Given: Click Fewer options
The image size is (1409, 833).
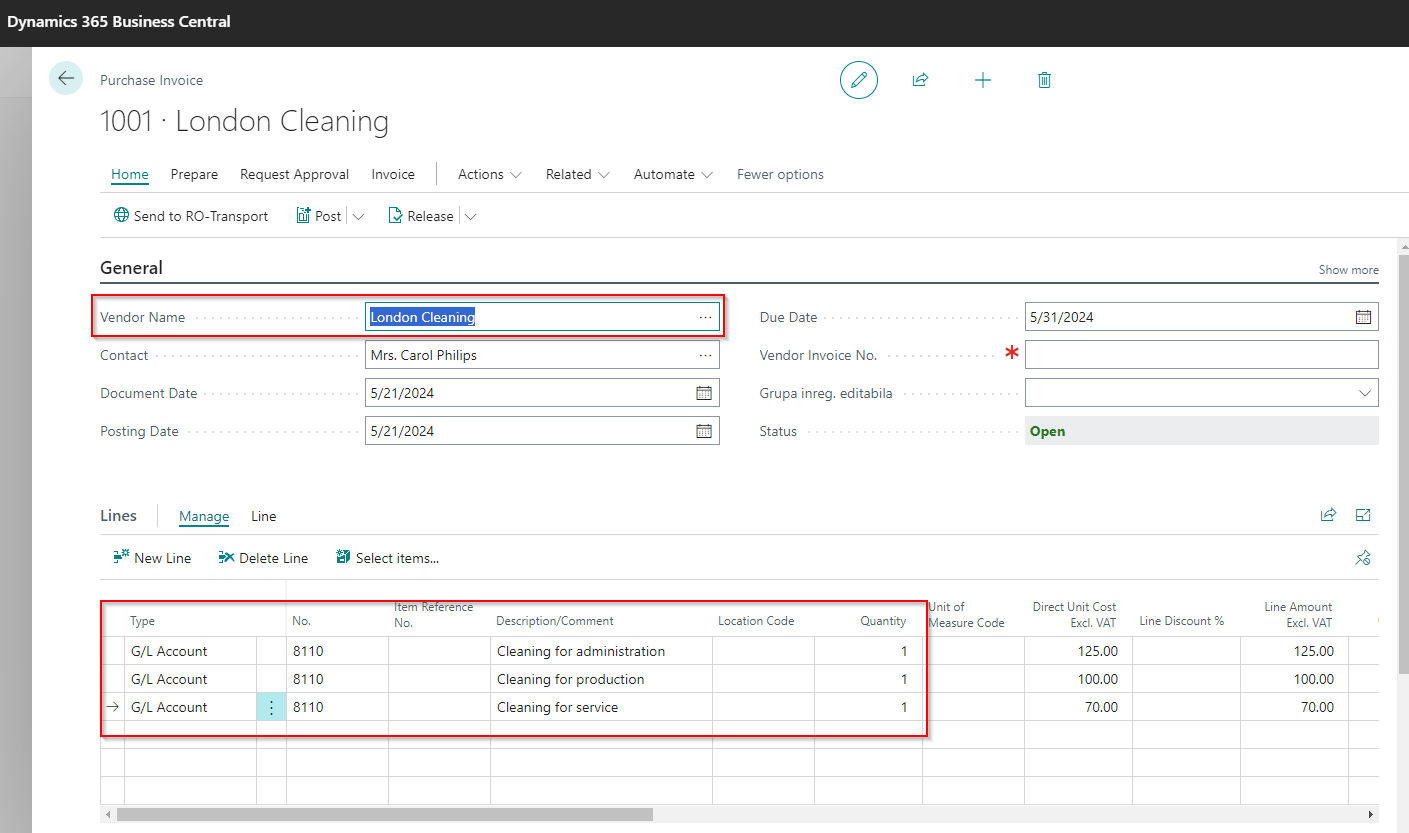Looking at the screenshot, I should pos(780,174).
